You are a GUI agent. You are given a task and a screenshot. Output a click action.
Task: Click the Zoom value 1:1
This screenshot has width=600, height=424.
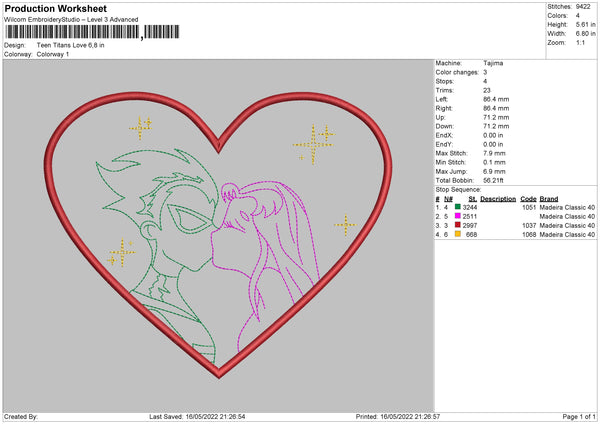[x=580, y=43]
